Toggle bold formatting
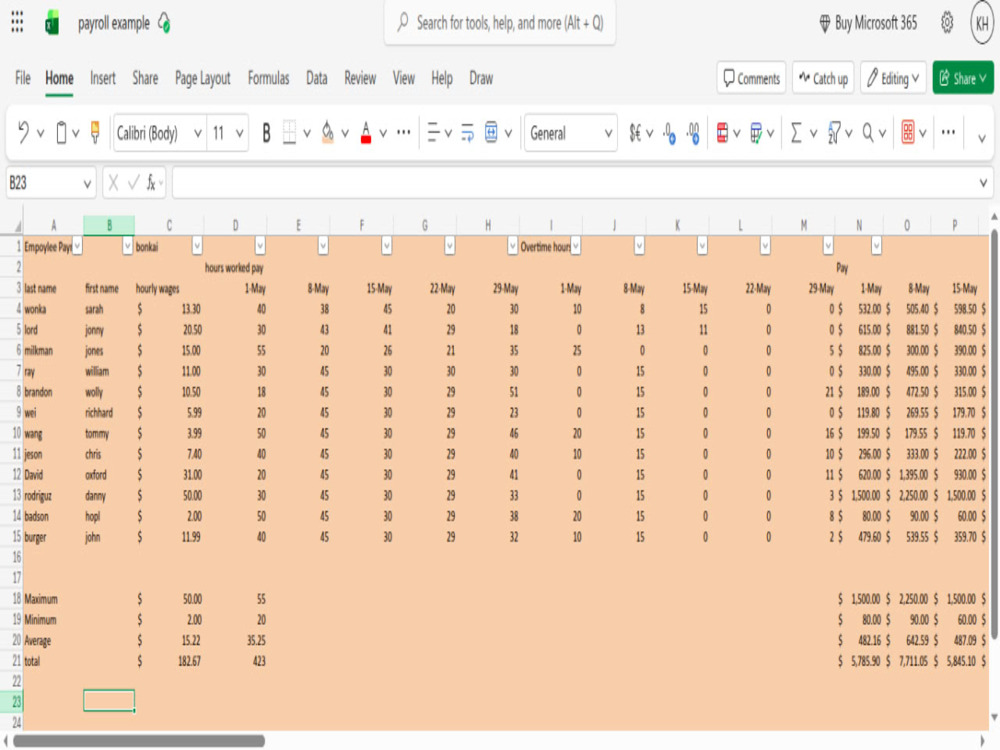The width and height of the screenshot is (1000, 750). click(x=266, y=133)
